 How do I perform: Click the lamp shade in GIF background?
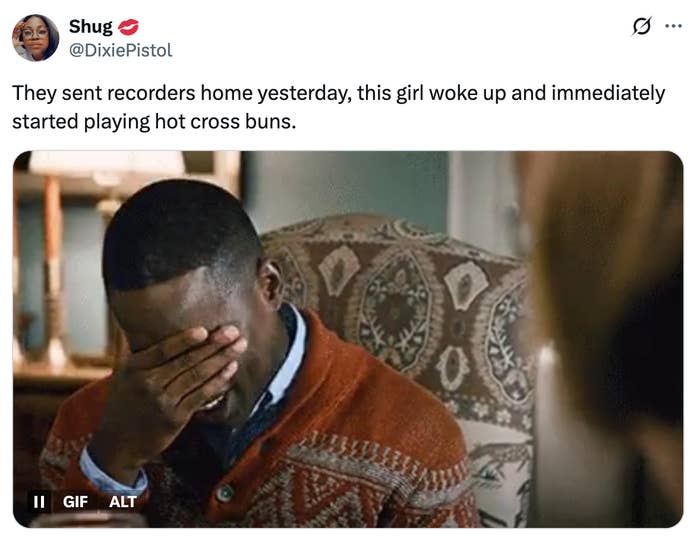point(107,163)
